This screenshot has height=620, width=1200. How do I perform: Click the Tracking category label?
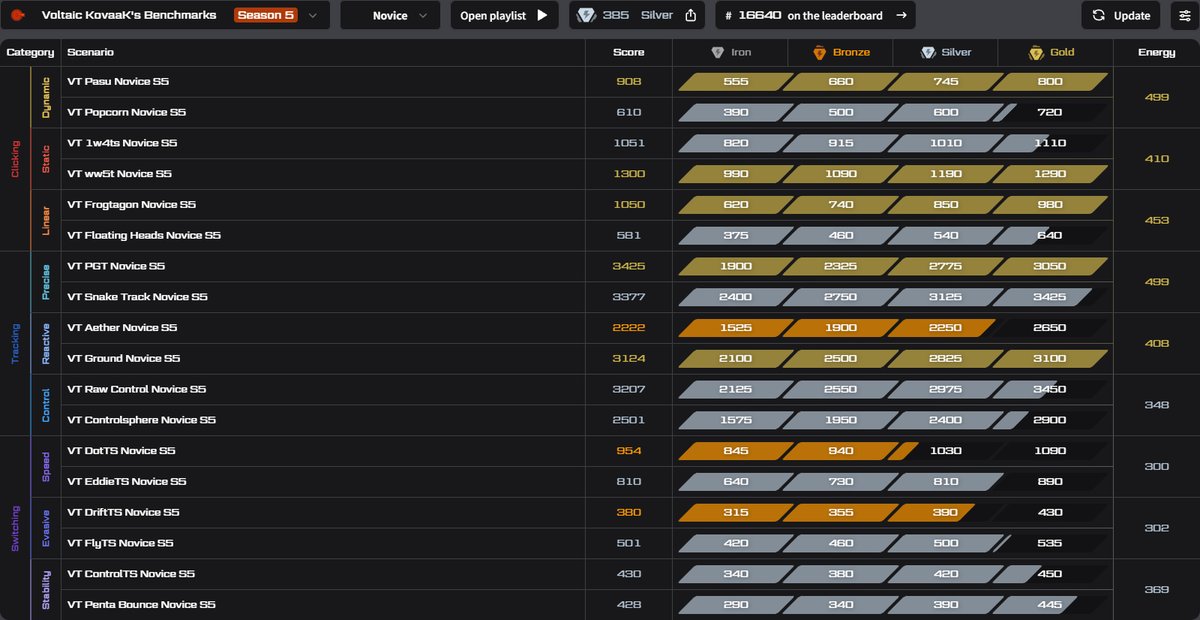15,343
